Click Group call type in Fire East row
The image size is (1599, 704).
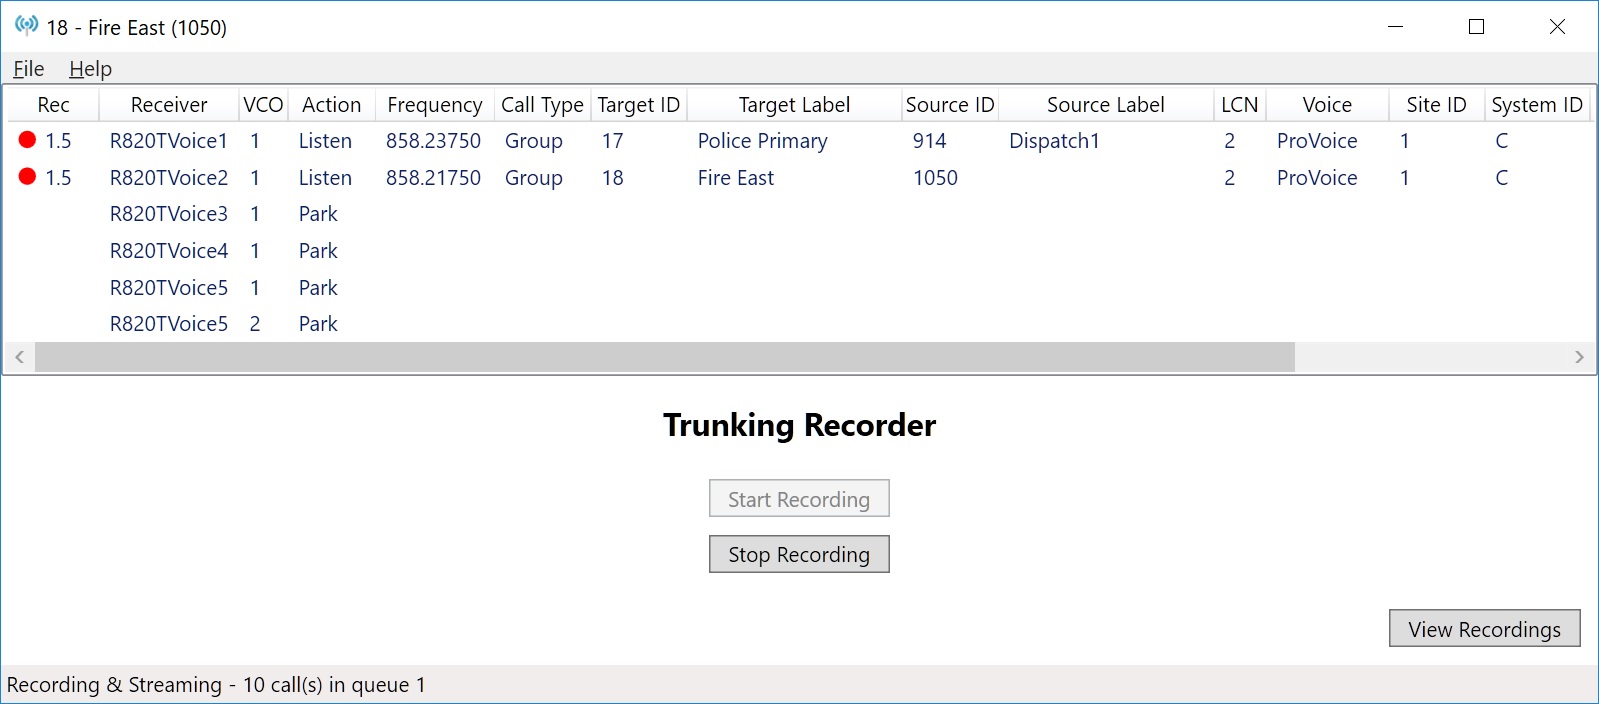coord(533,178)
